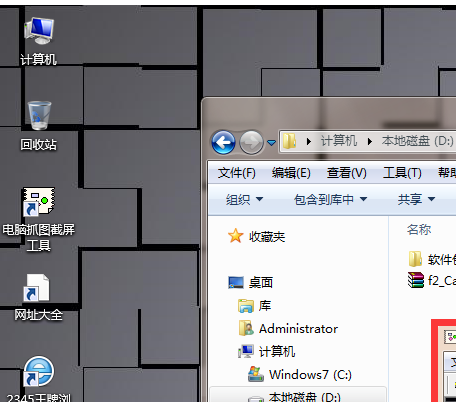456x402 pixels.
Task: Select the f2_Ca archive file icon
Action: pyautogui.click(x=416, y=280)
